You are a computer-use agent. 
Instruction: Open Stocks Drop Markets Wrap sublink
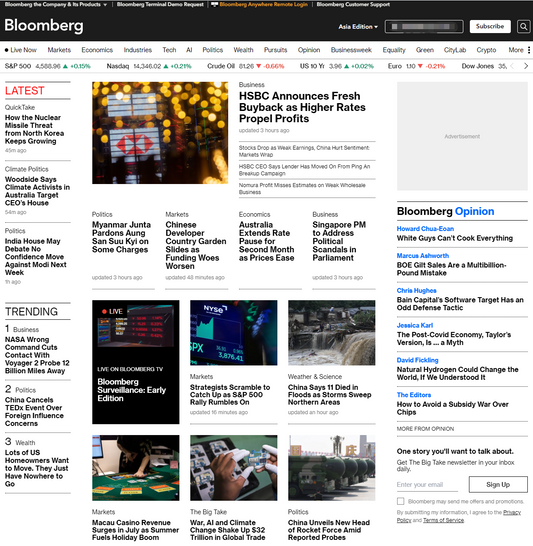tap(304, 151)
